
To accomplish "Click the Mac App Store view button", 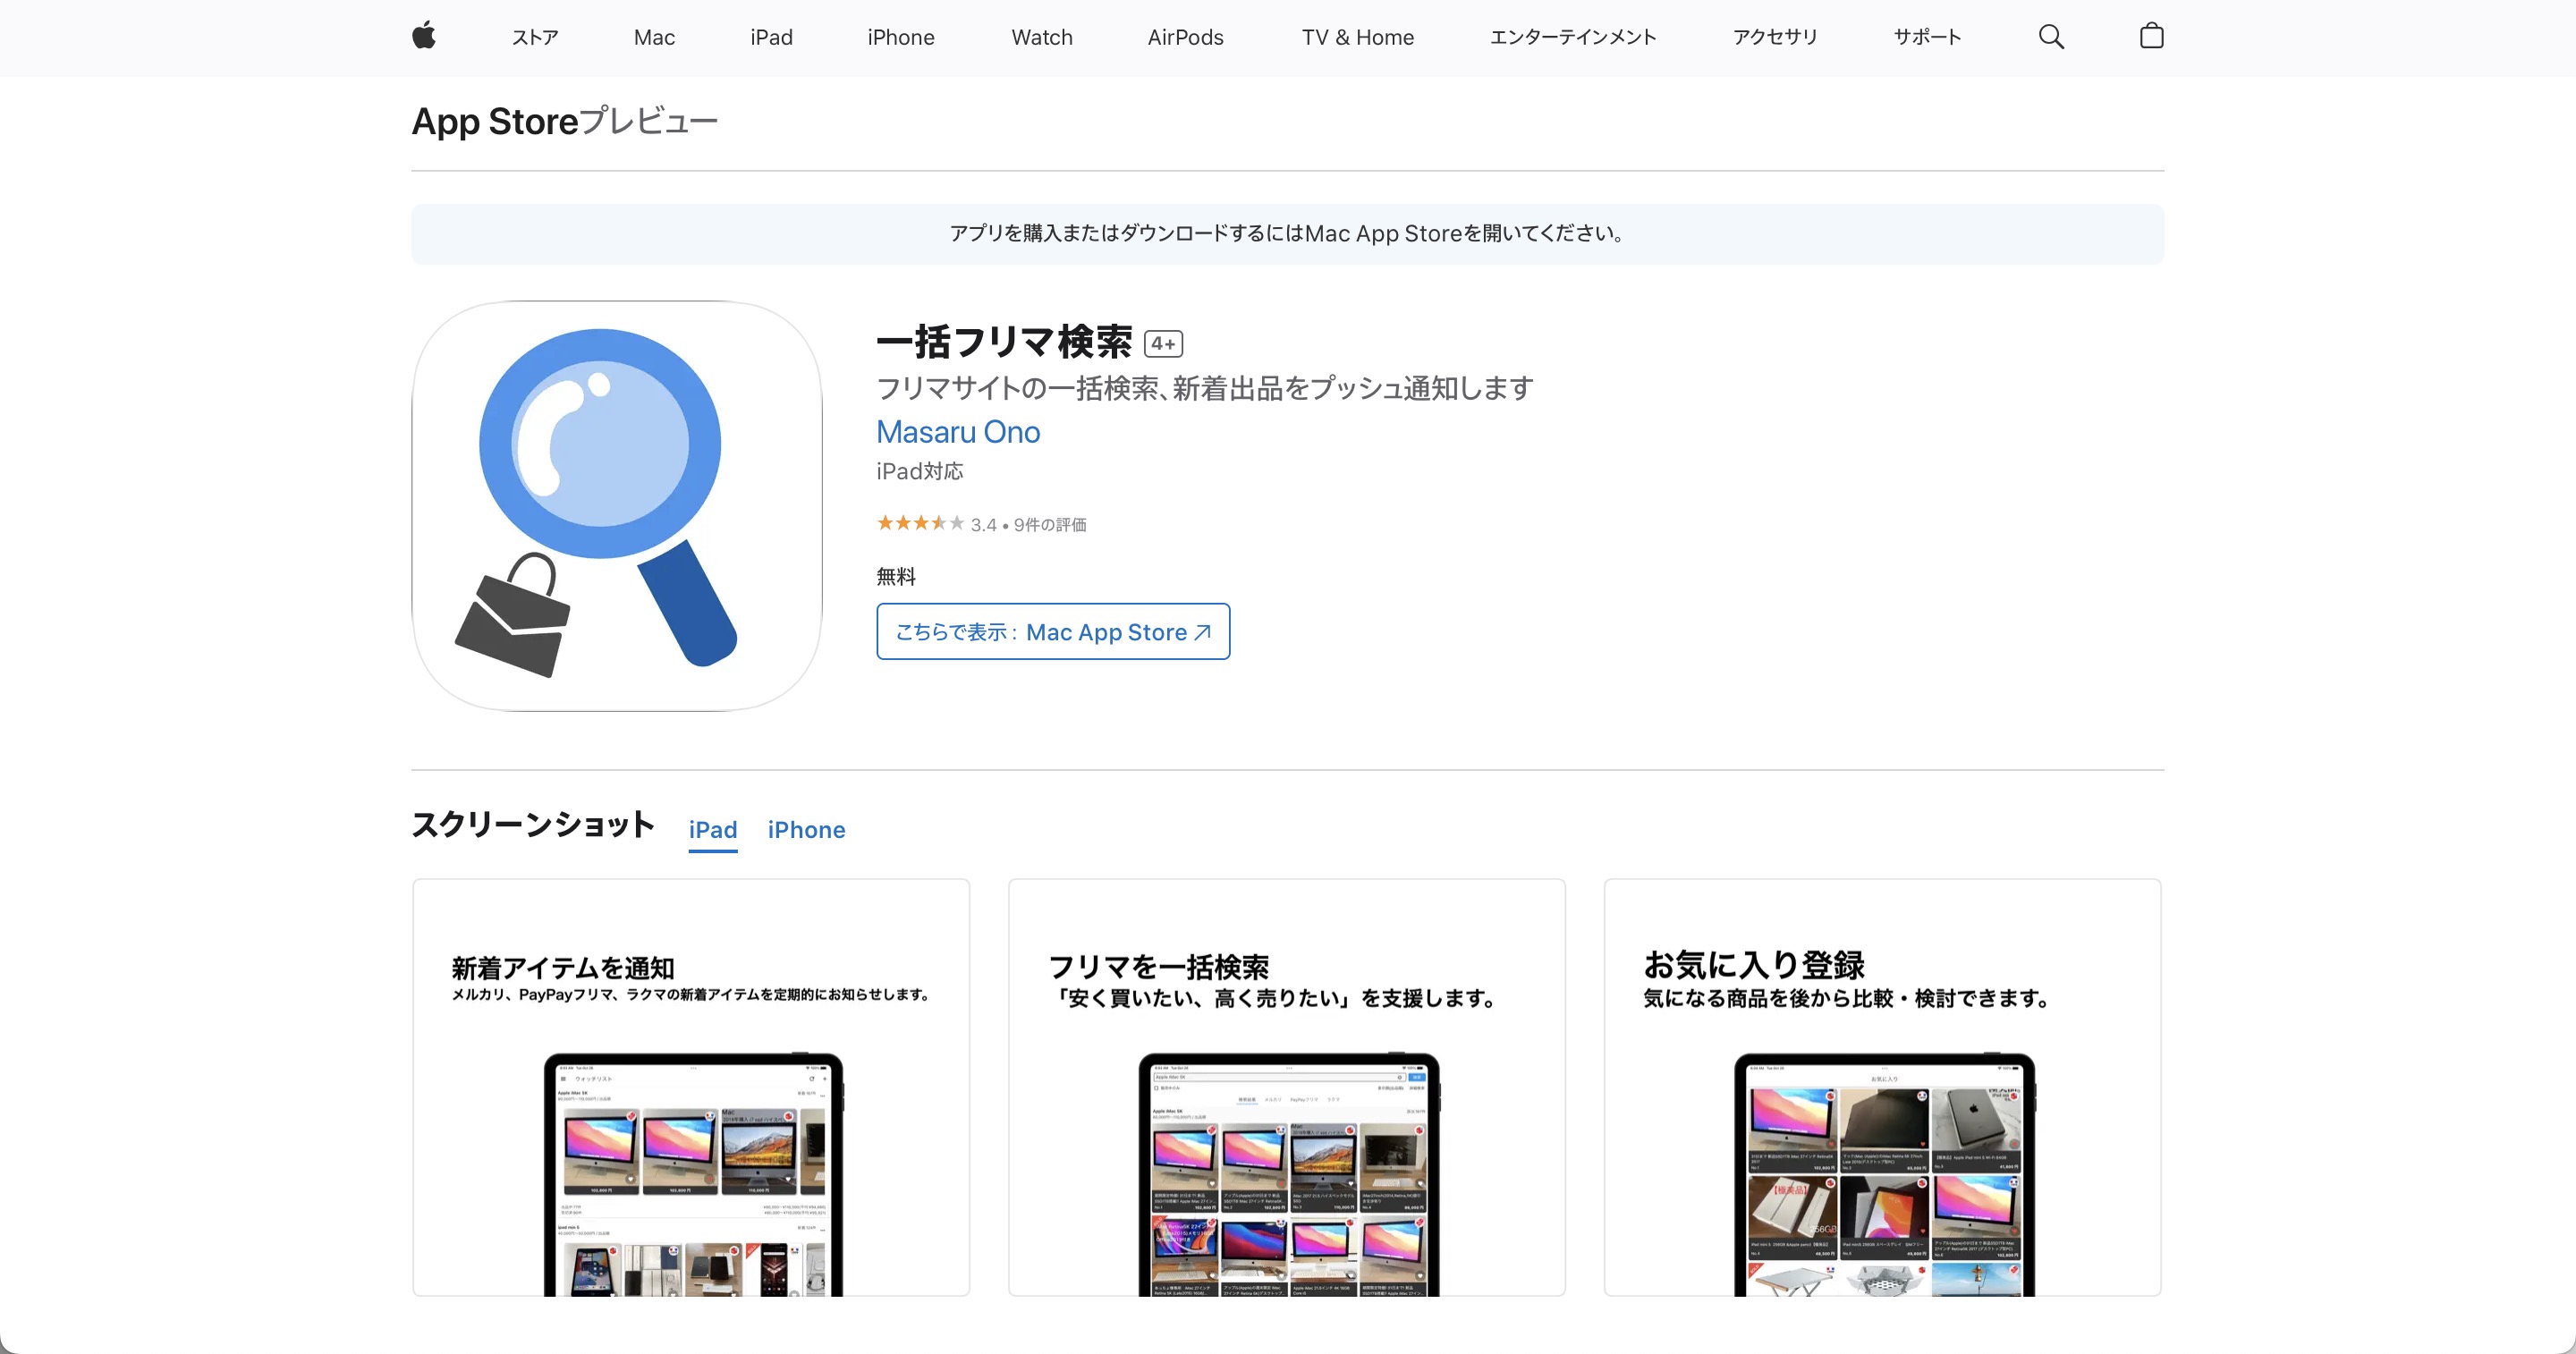I will click(x=1053, y=631).
